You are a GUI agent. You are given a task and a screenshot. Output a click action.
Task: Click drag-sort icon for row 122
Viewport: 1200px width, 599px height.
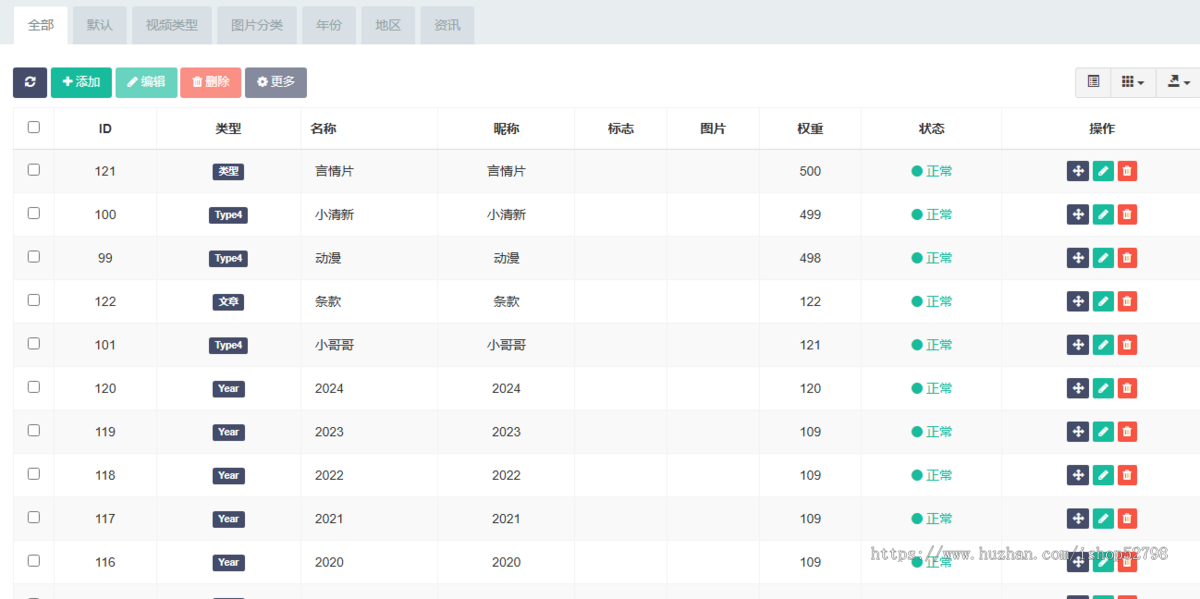click(1078, 301)
